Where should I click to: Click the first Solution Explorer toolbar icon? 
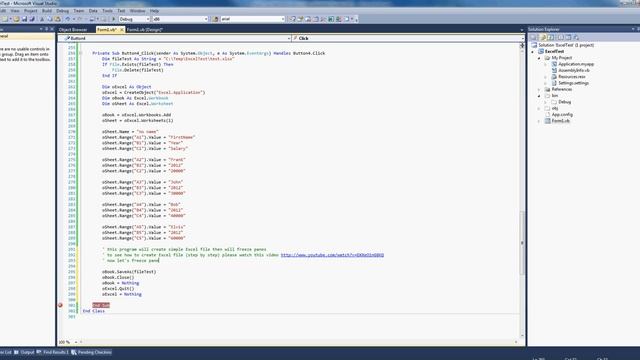click(x=533, y=37)
